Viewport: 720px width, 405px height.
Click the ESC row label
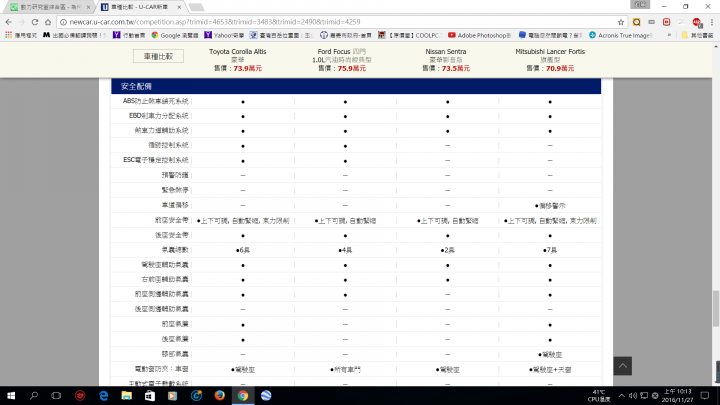[x=156, y=160]
